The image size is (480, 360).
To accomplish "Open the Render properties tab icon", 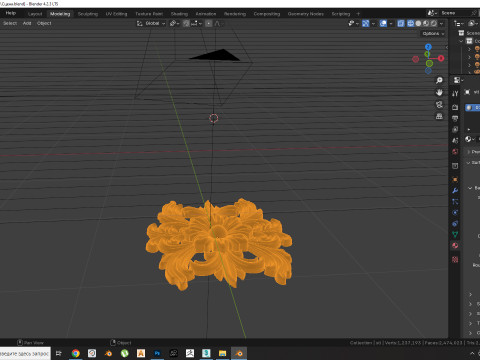I will 455,107.
